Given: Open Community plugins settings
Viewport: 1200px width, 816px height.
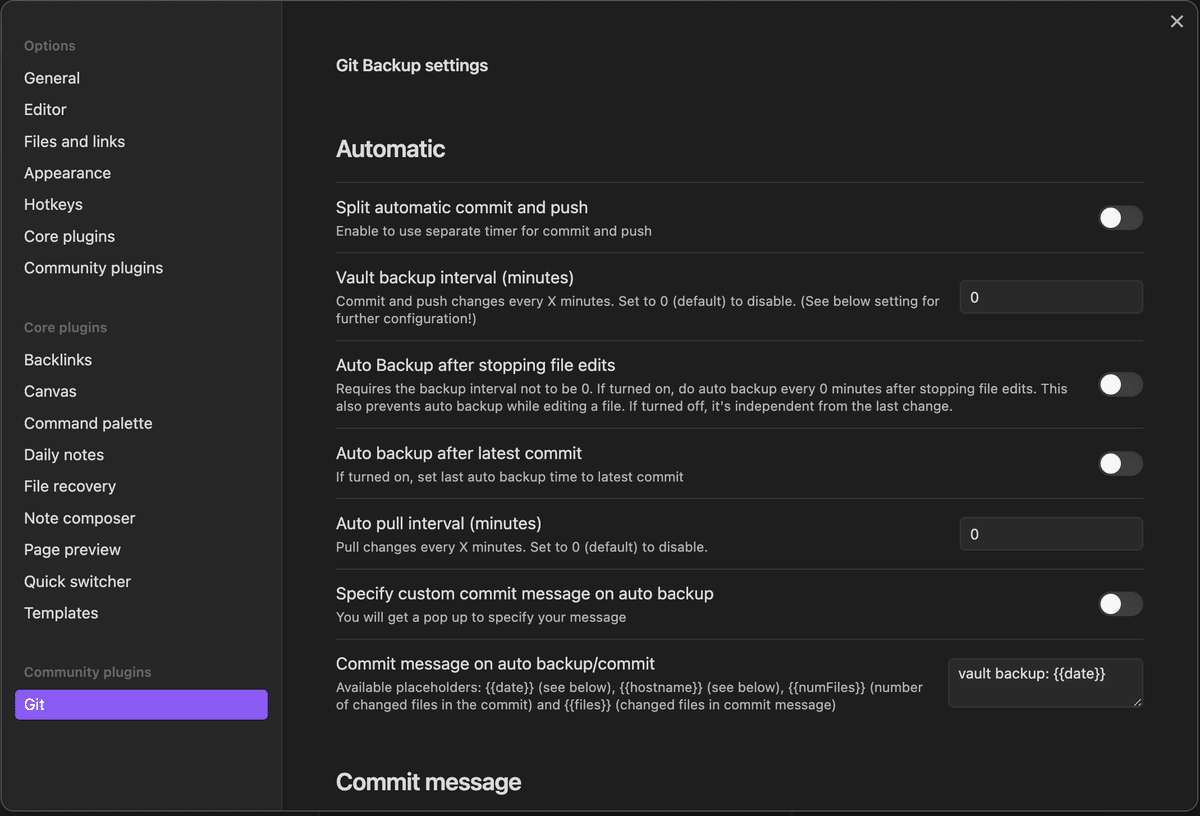Looking at the screenshot, I should point(93,268).
